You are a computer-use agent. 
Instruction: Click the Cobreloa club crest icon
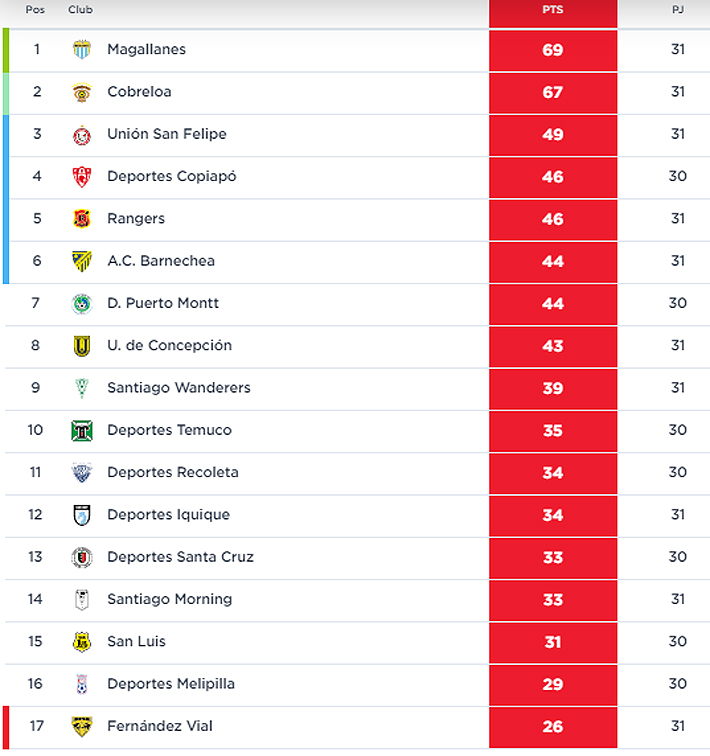pos(82,92)
